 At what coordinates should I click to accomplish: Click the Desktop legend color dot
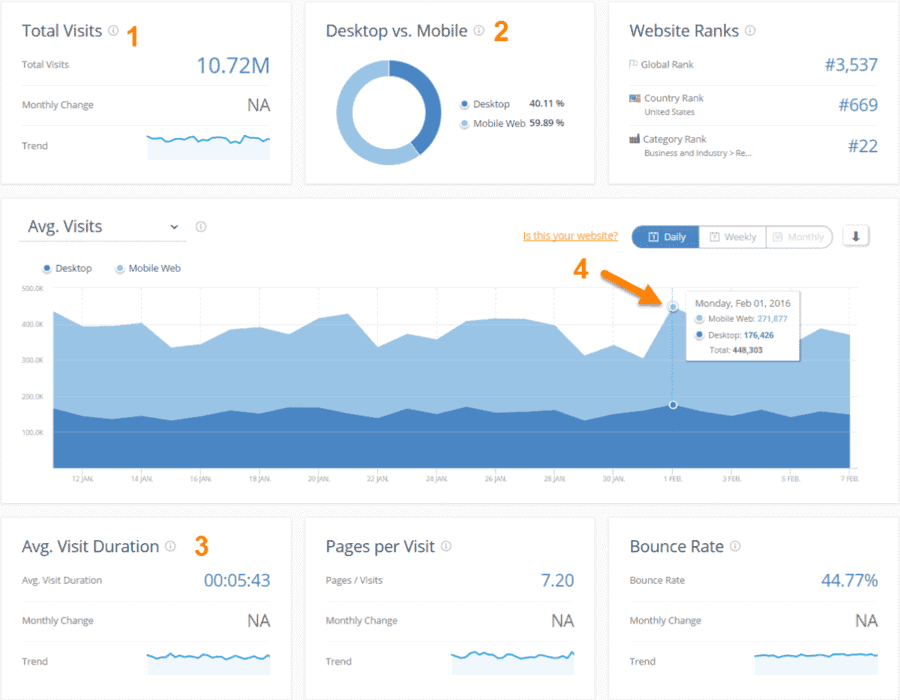click(48, 268)
